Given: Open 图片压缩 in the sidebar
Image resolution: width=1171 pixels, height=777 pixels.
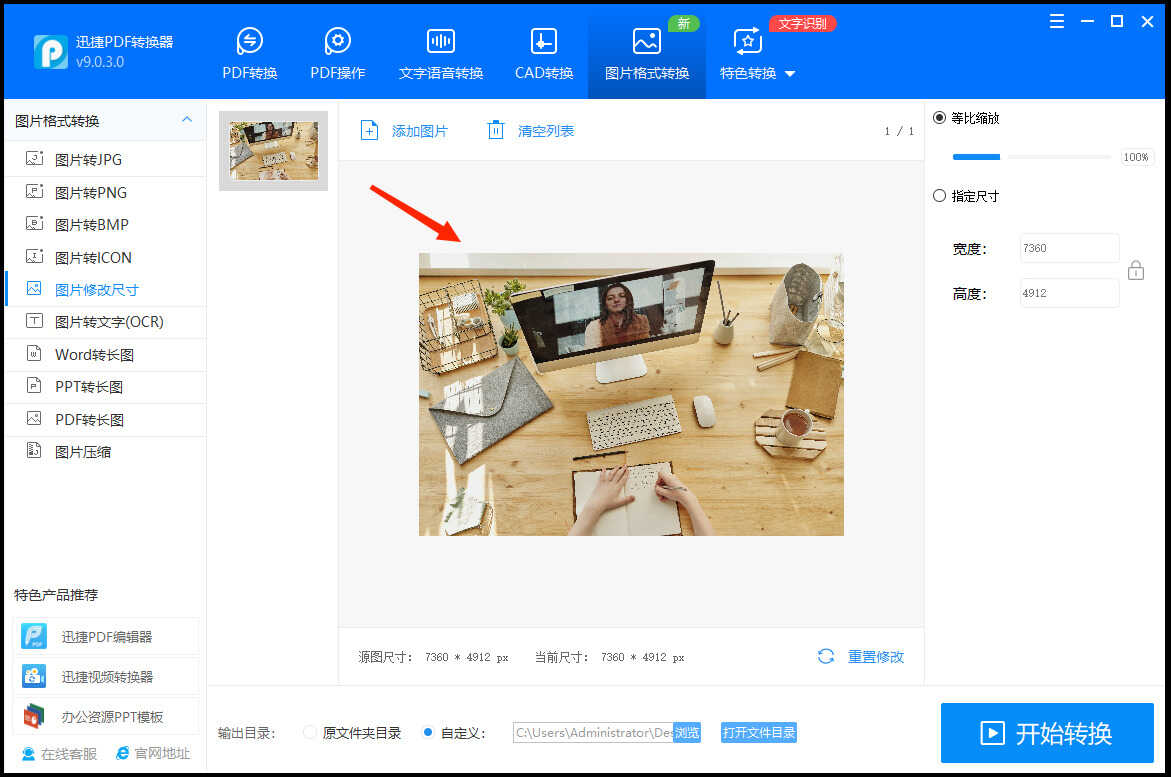Looking at the screenshot, I should [x=105, y=452].
